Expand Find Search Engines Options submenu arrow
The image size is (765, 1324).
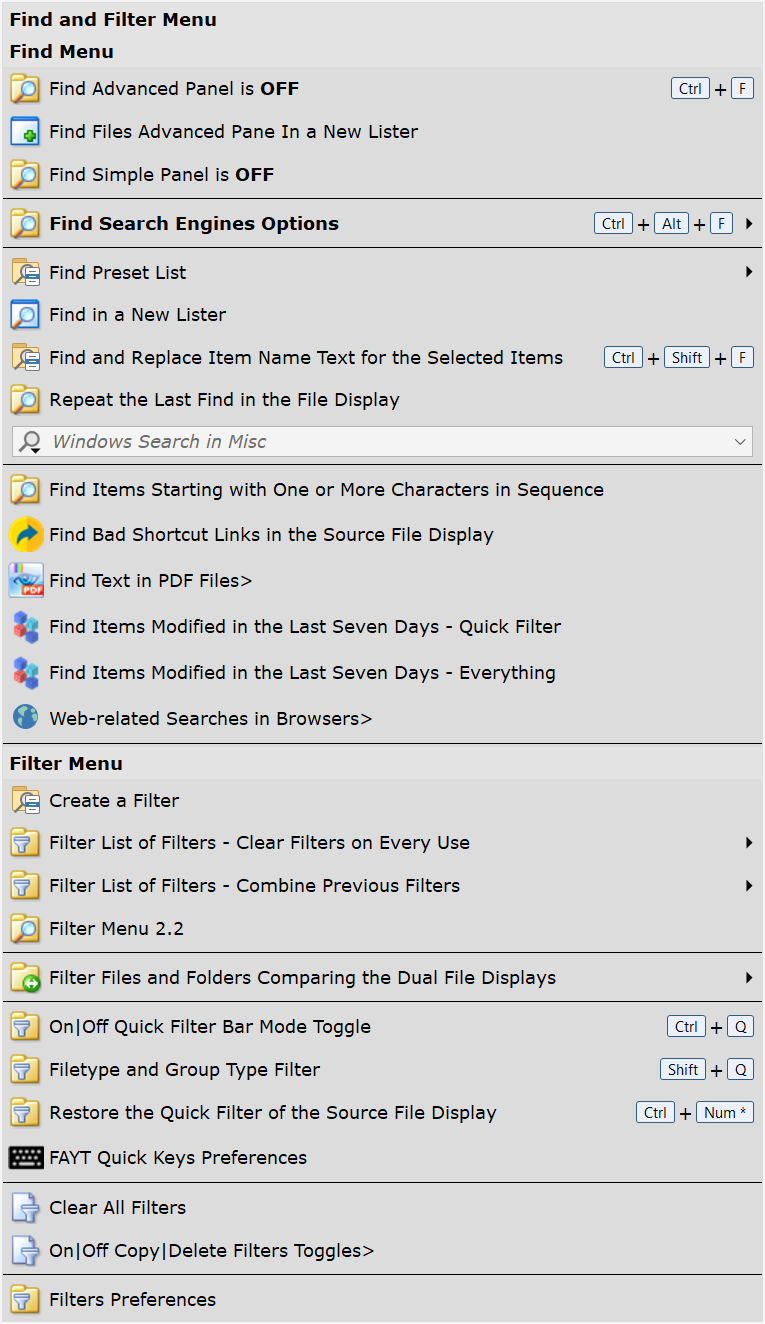tap(749, 224)
